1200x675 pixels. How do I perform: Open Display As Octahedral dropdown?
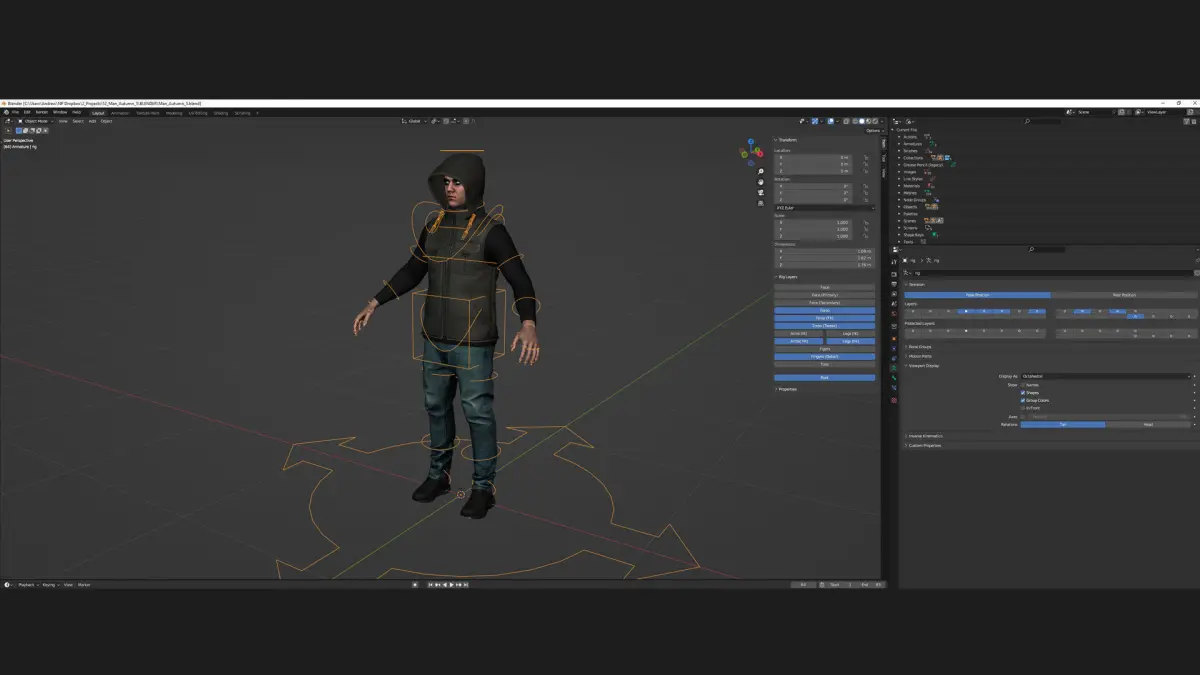1105,376
